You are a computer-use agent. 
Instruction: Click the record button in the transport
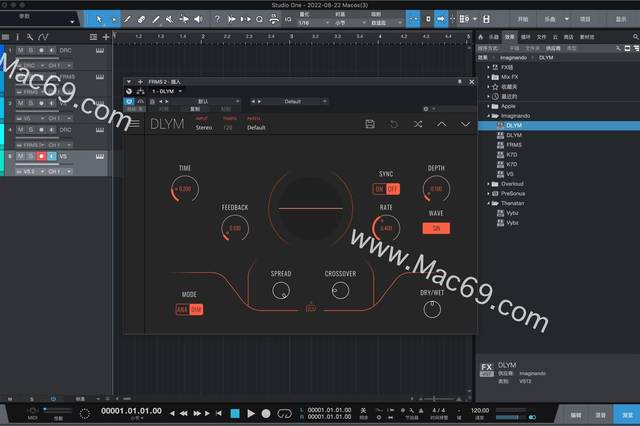266,414
